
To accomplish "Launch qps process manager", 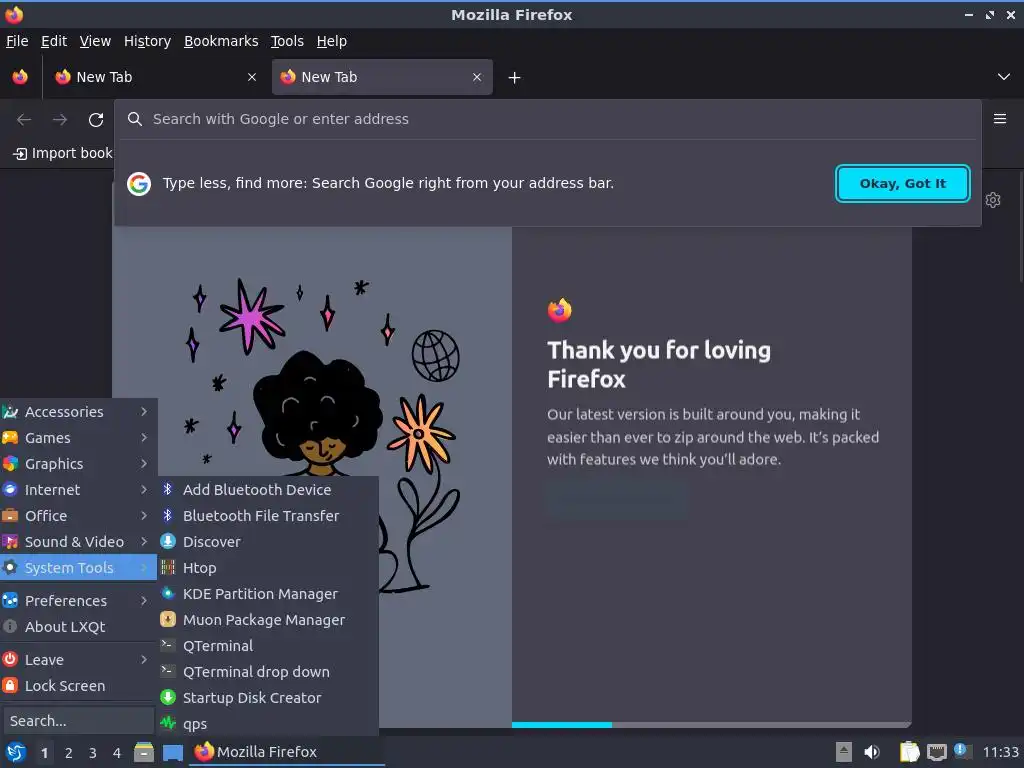I will click(268, 724).
